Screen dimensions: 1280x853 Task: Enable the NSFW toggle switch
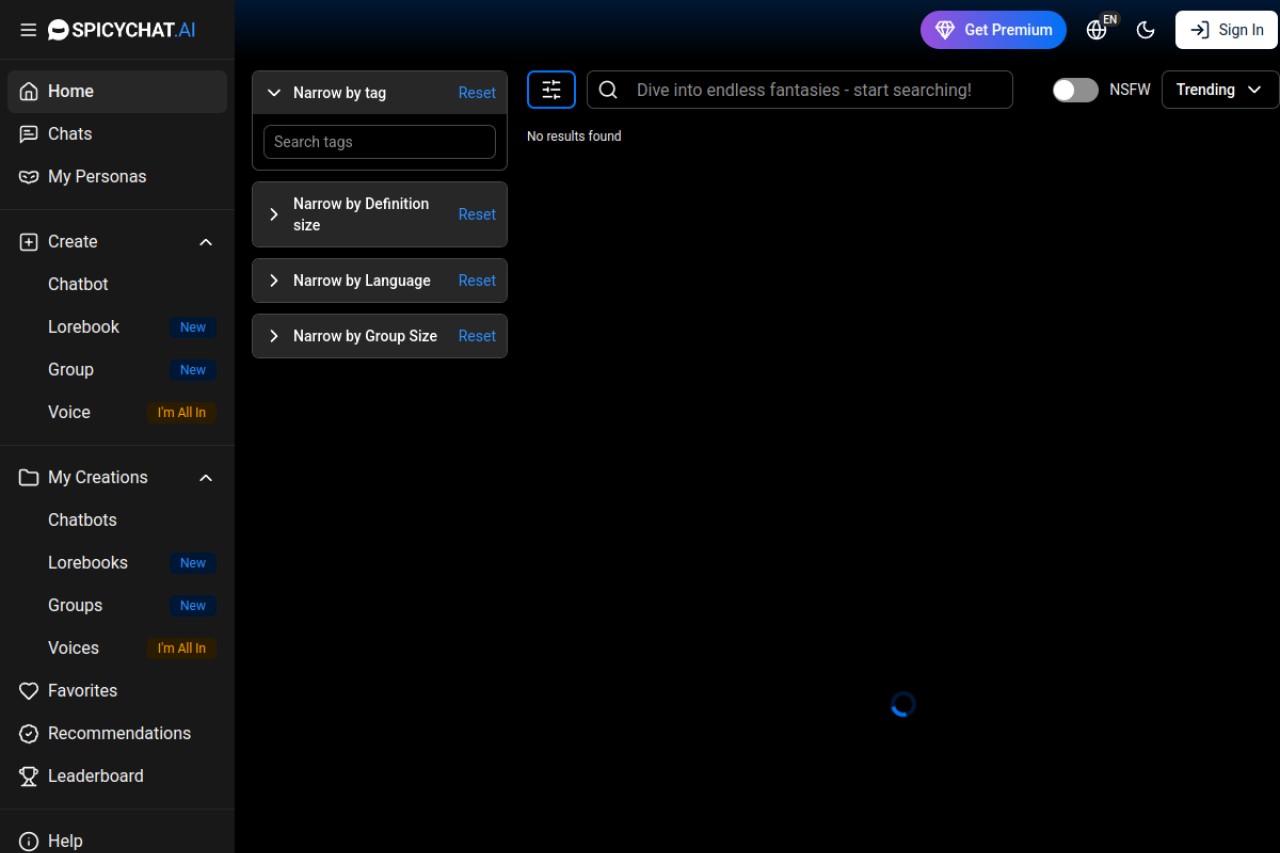[x=1075, y=90]
